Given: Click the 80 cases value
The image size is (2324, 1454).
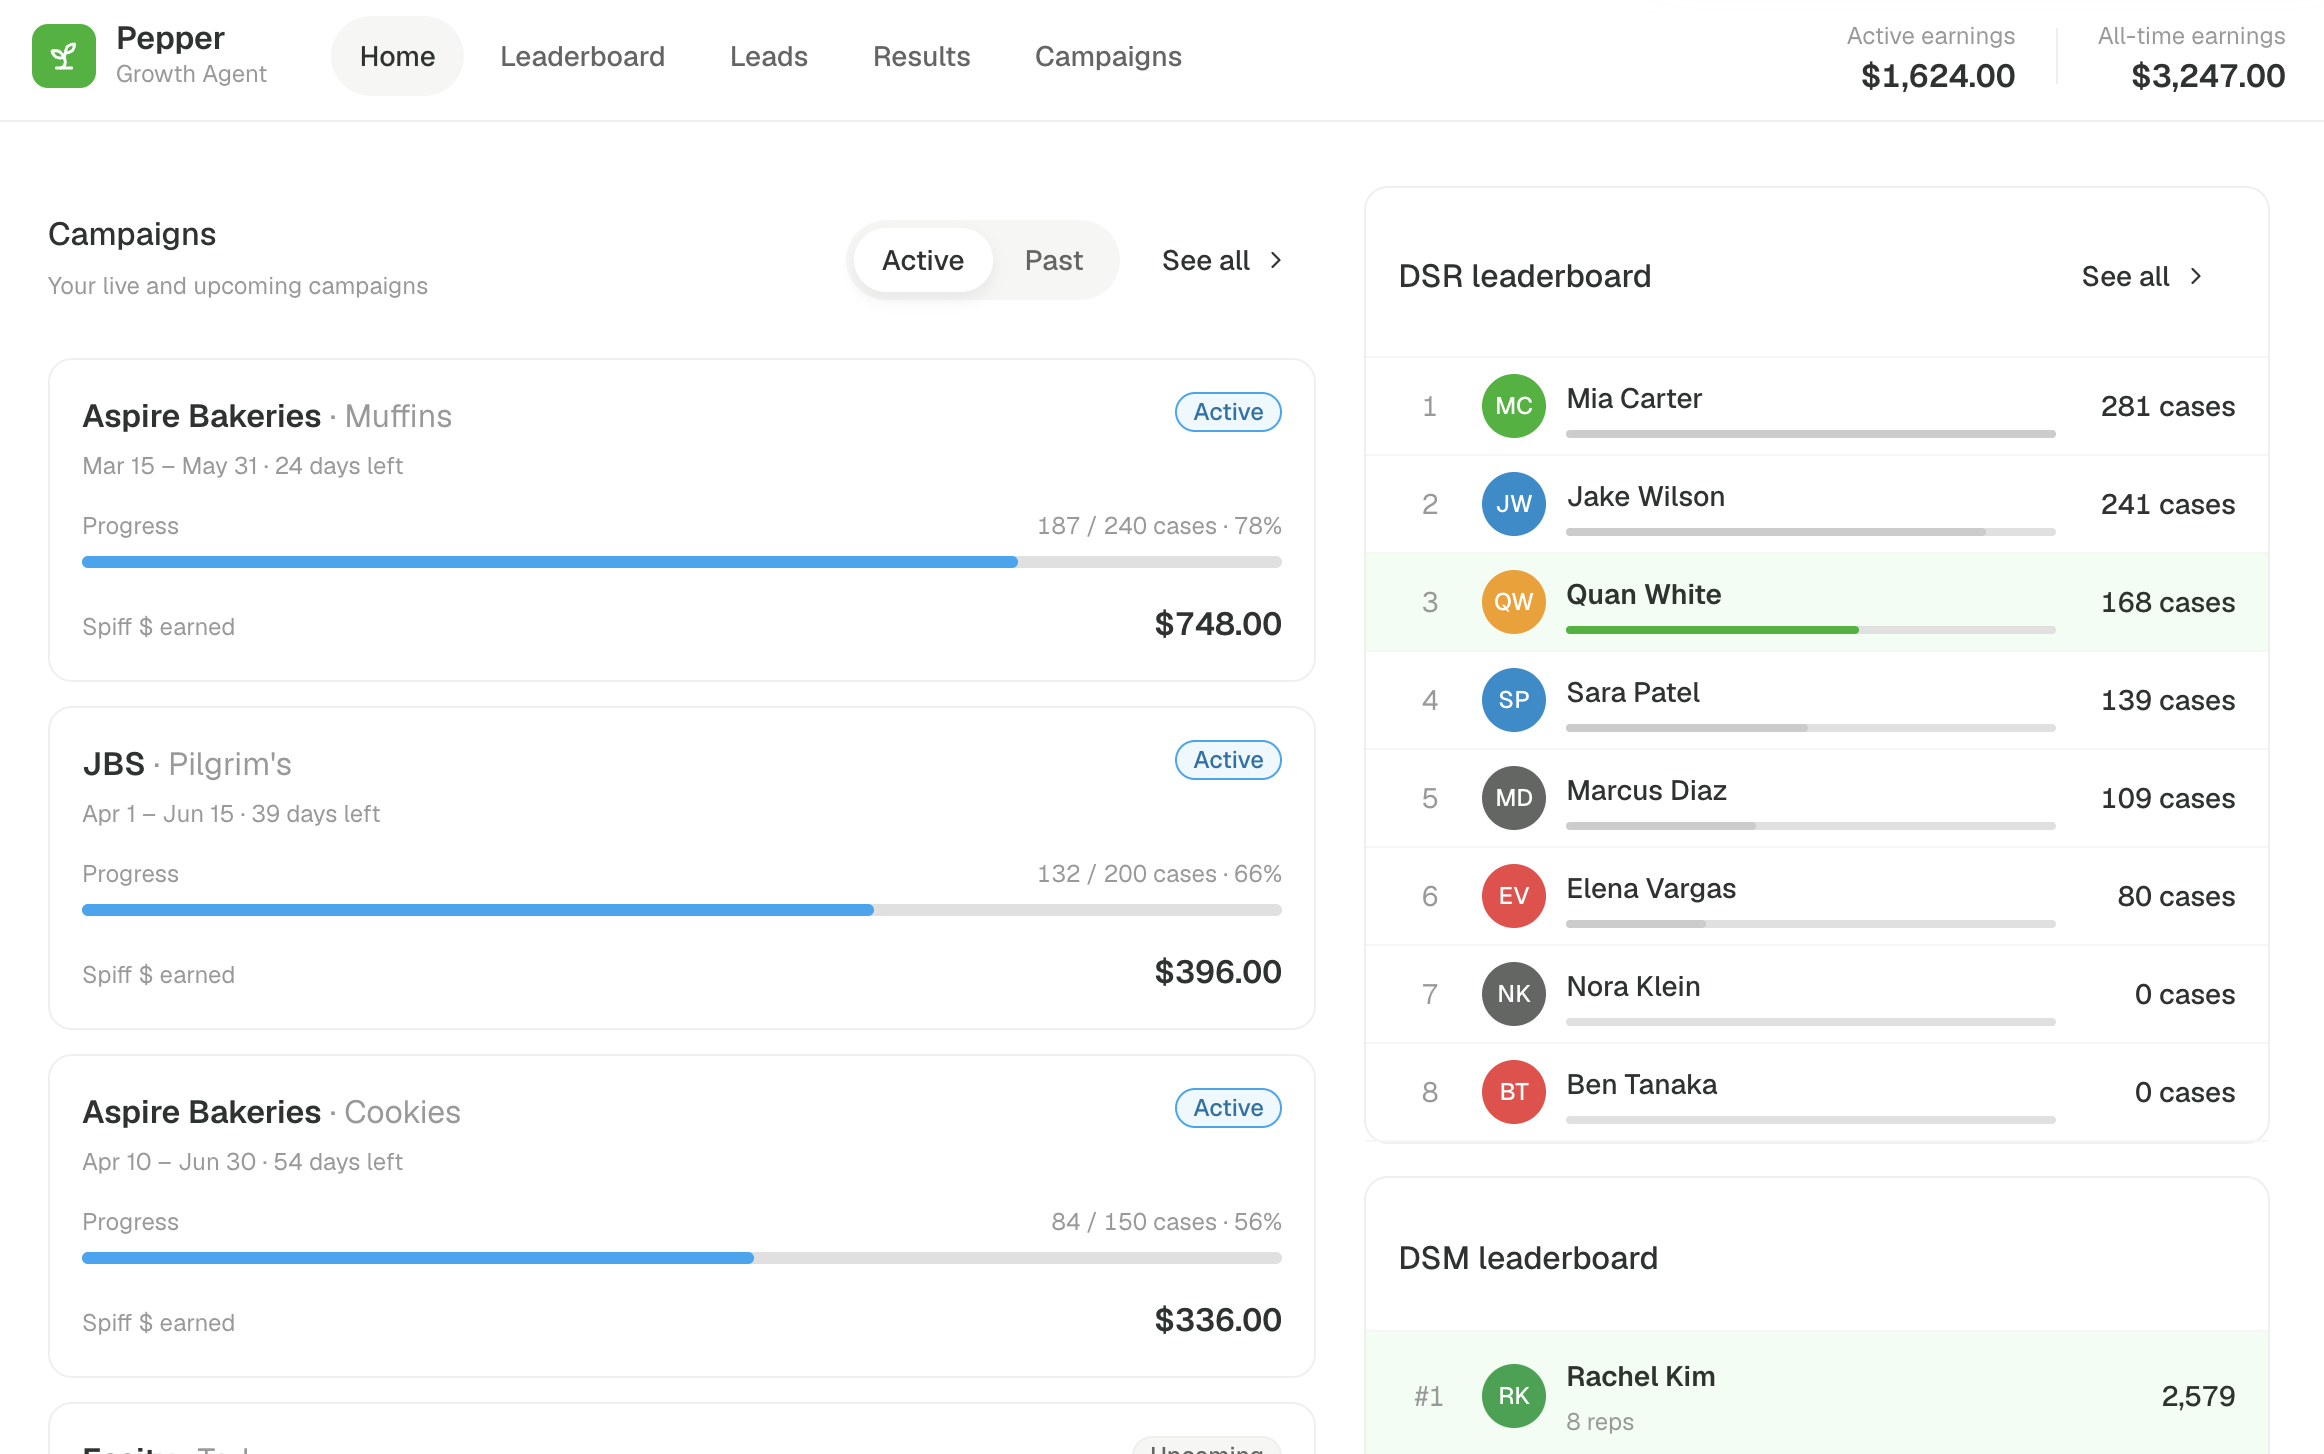Looking at the screenshot, I should 2176,896.
